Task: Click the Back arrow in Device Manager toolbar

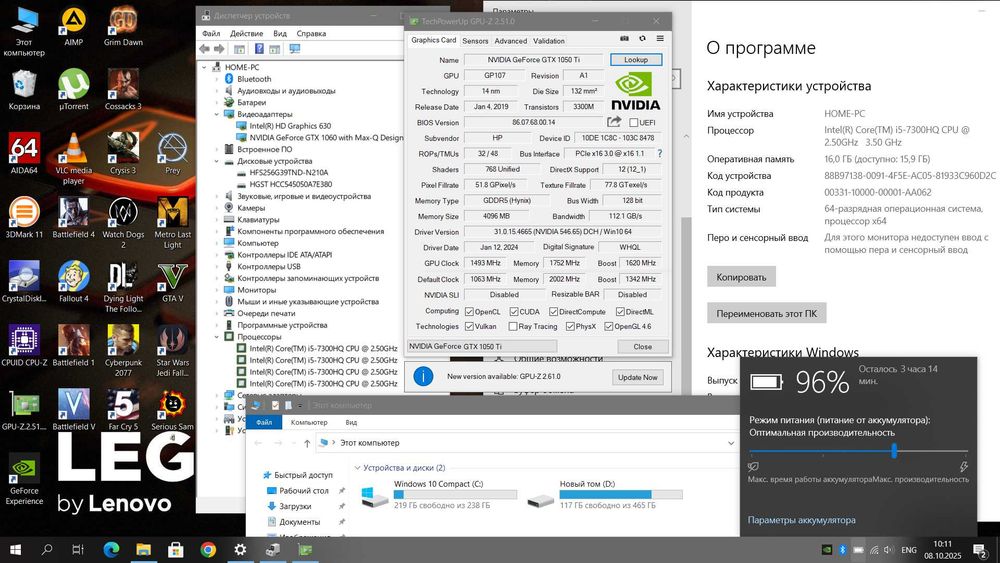Action: click(x=204, y=48)
